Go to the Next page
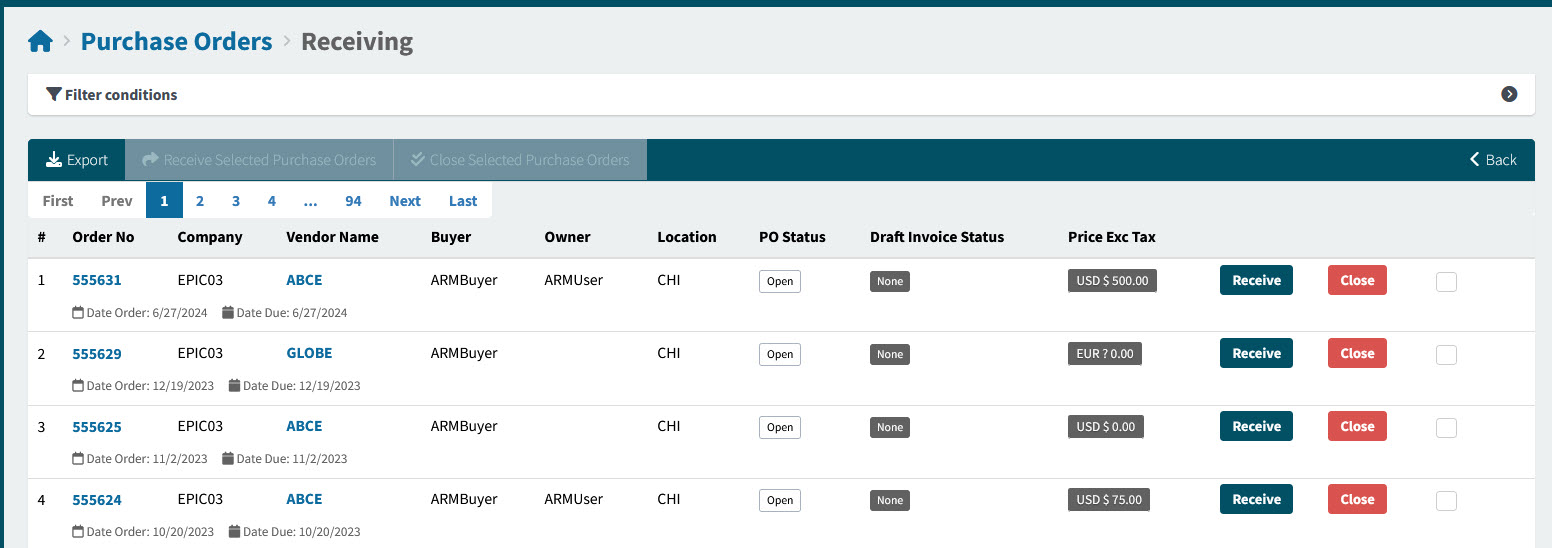This screenshot has width=1552, height=548. [x=405, y=201]
